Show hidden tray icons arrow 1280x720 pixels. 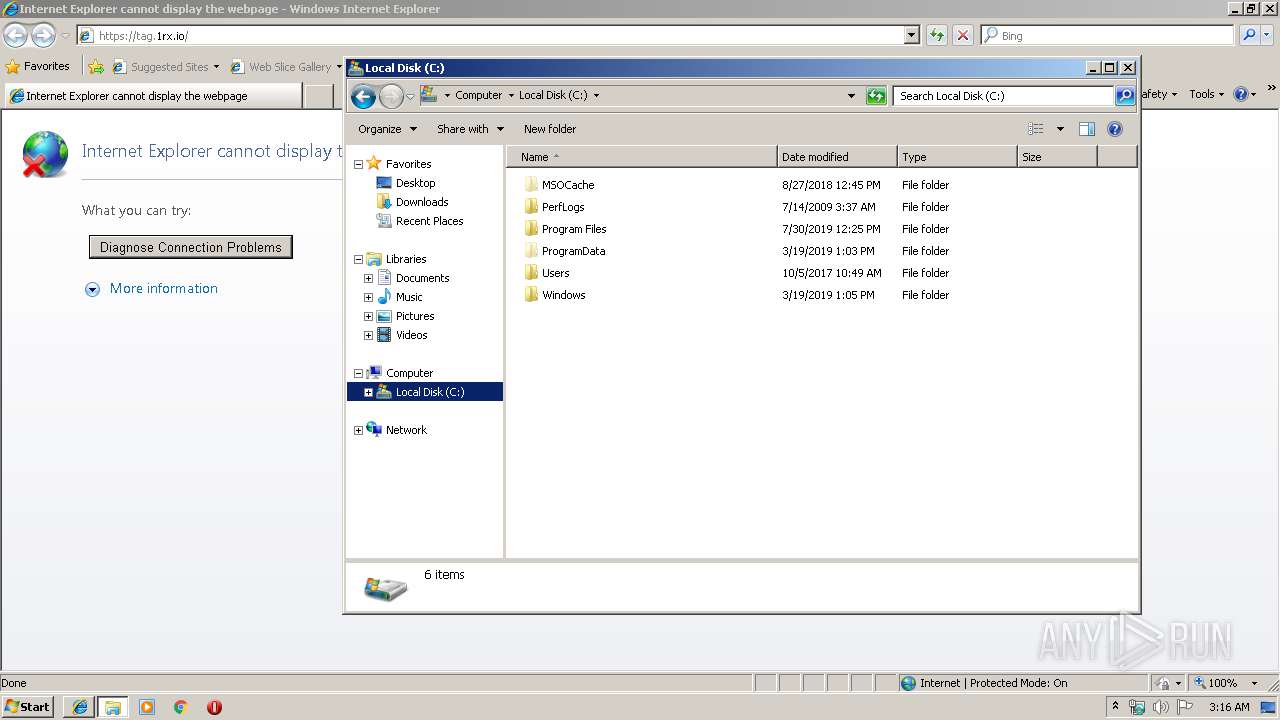[x=1115, y=706]
